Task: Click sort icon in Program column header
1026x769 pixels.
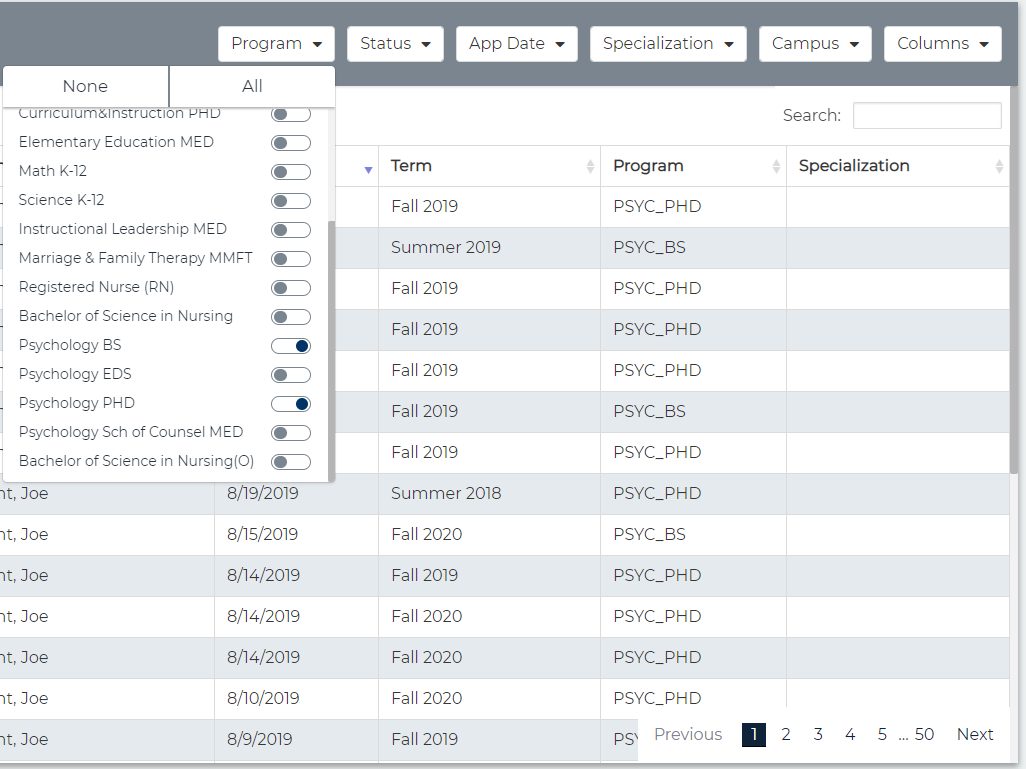Action: [776, 167]
